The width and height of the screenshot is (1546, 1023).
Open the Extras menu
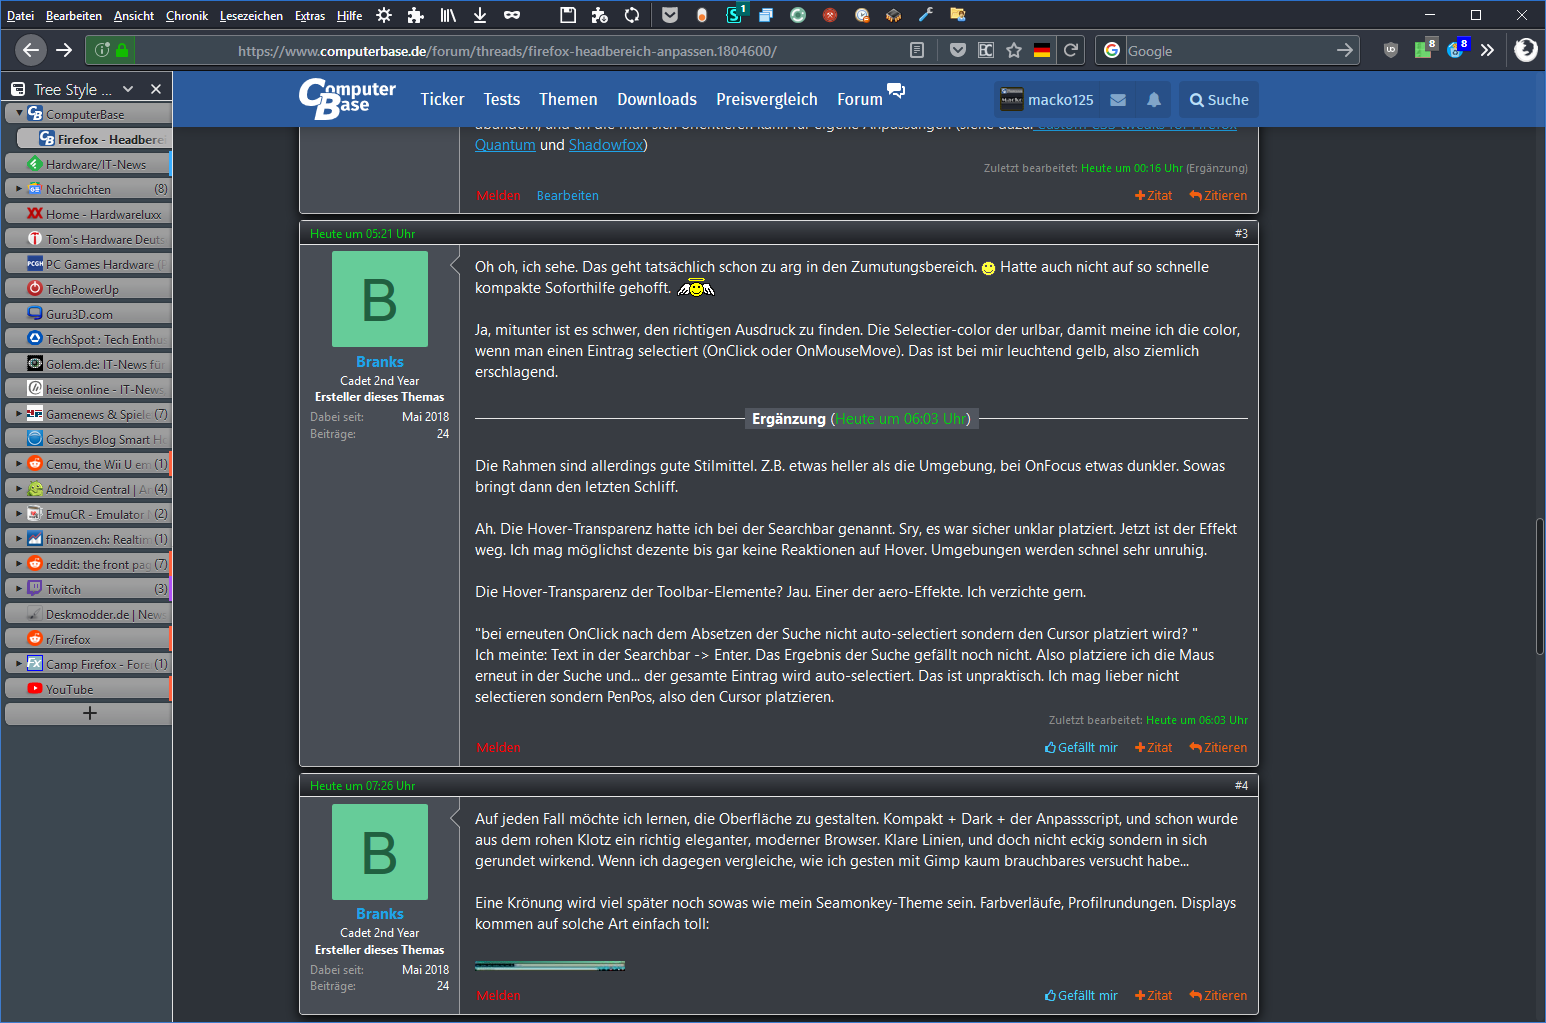(310, 15)
